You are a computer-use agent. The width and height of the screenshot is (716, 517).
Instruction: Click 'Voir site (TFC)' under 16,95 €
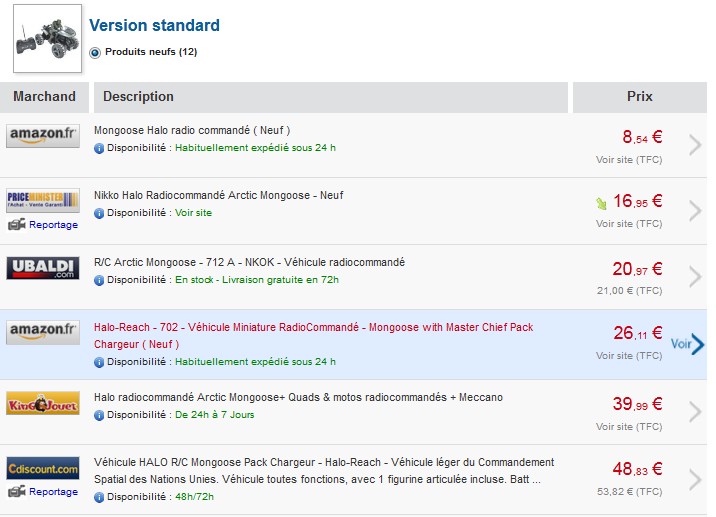coord(629,224)
